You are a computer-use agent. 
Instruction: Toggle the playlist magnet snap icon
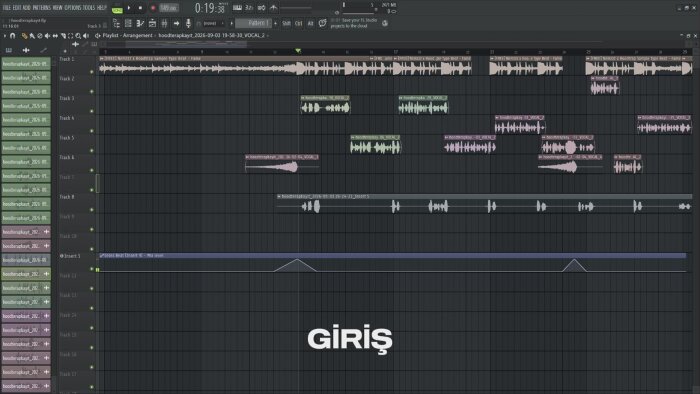(12, 36)
